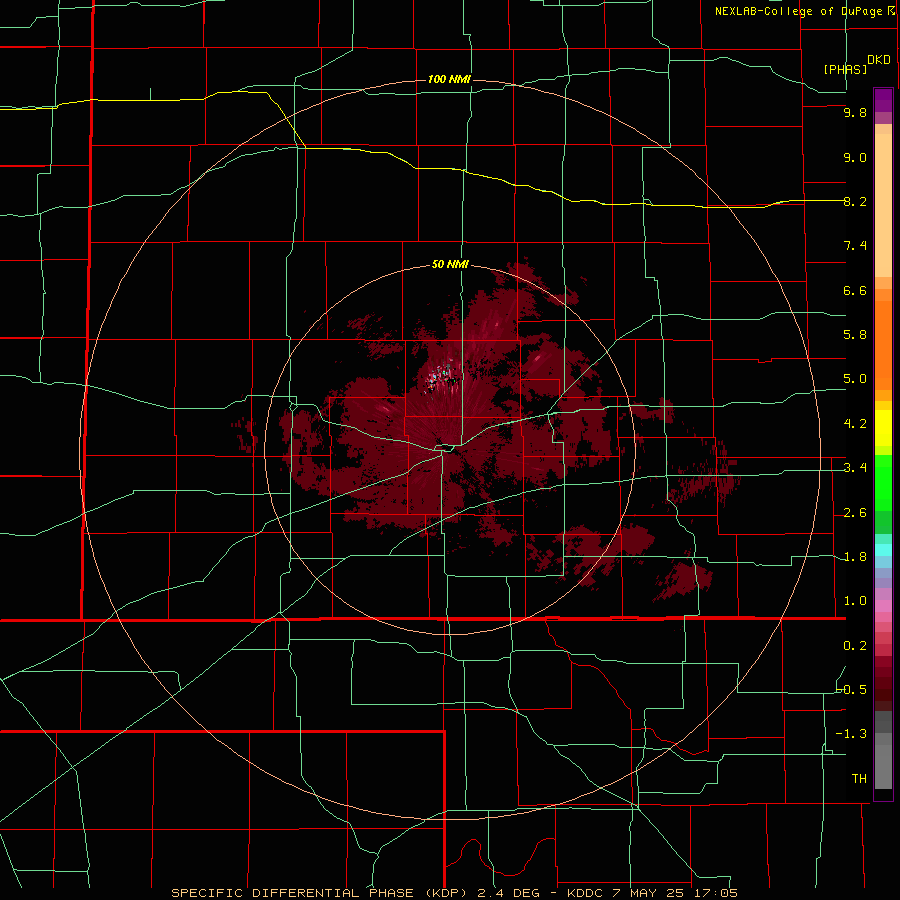This screenshot has height=900, width=900.
Task: Click the 50 NMI range ring label
Action: click(x=450, y=264)
